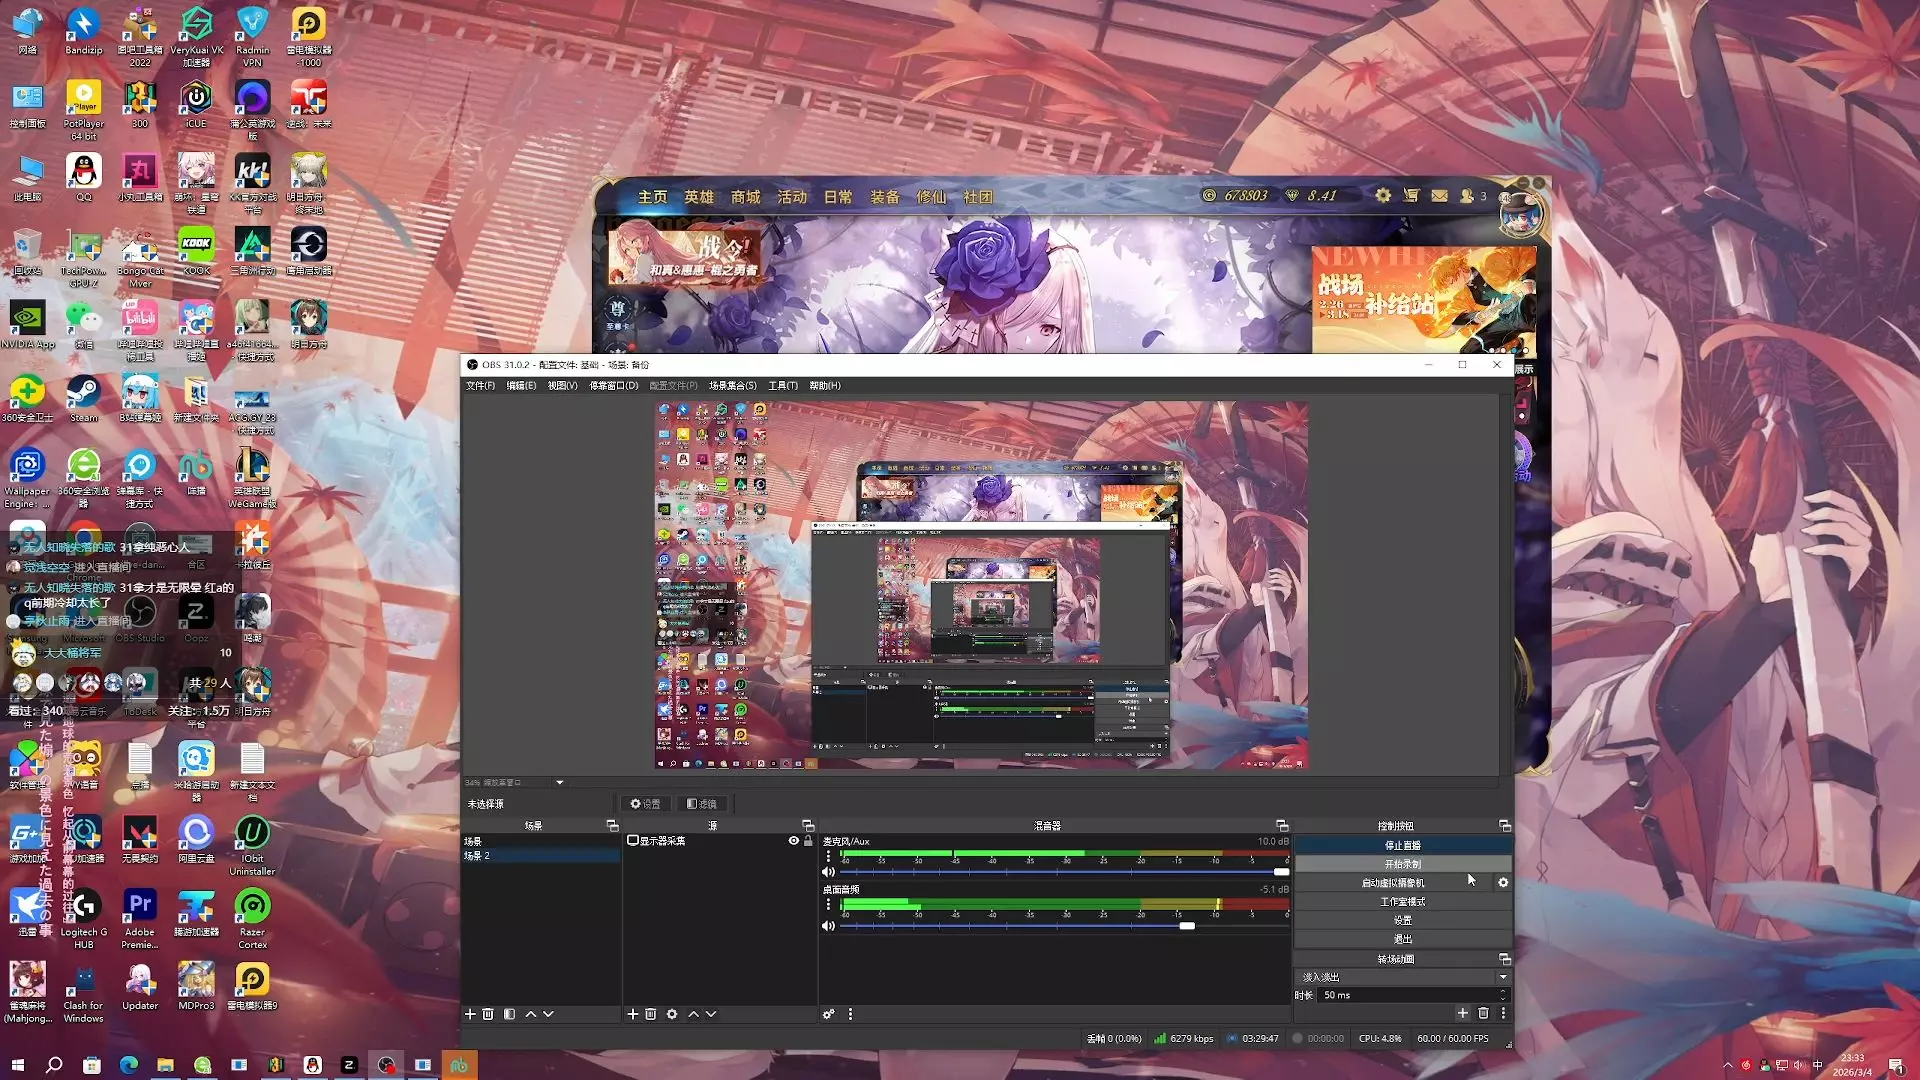Open the 文件(F) menu

tap(480, 386)
